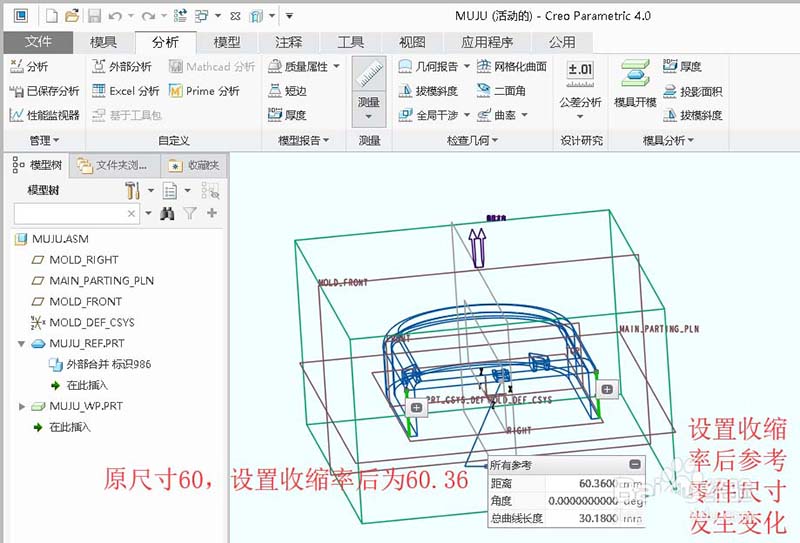The height and width of the screenshot is (543, 800).
Task: Expand the 全局干涉 dropdown arrow
Action: pos(466,115)
